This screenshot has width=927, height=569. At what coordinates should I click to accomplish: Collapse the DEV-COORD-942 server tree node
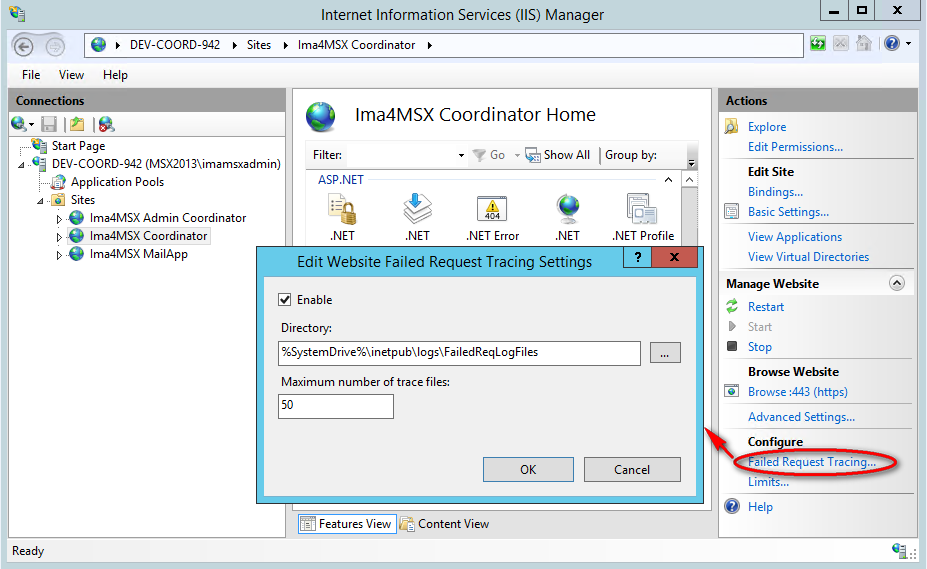point(21,165)
